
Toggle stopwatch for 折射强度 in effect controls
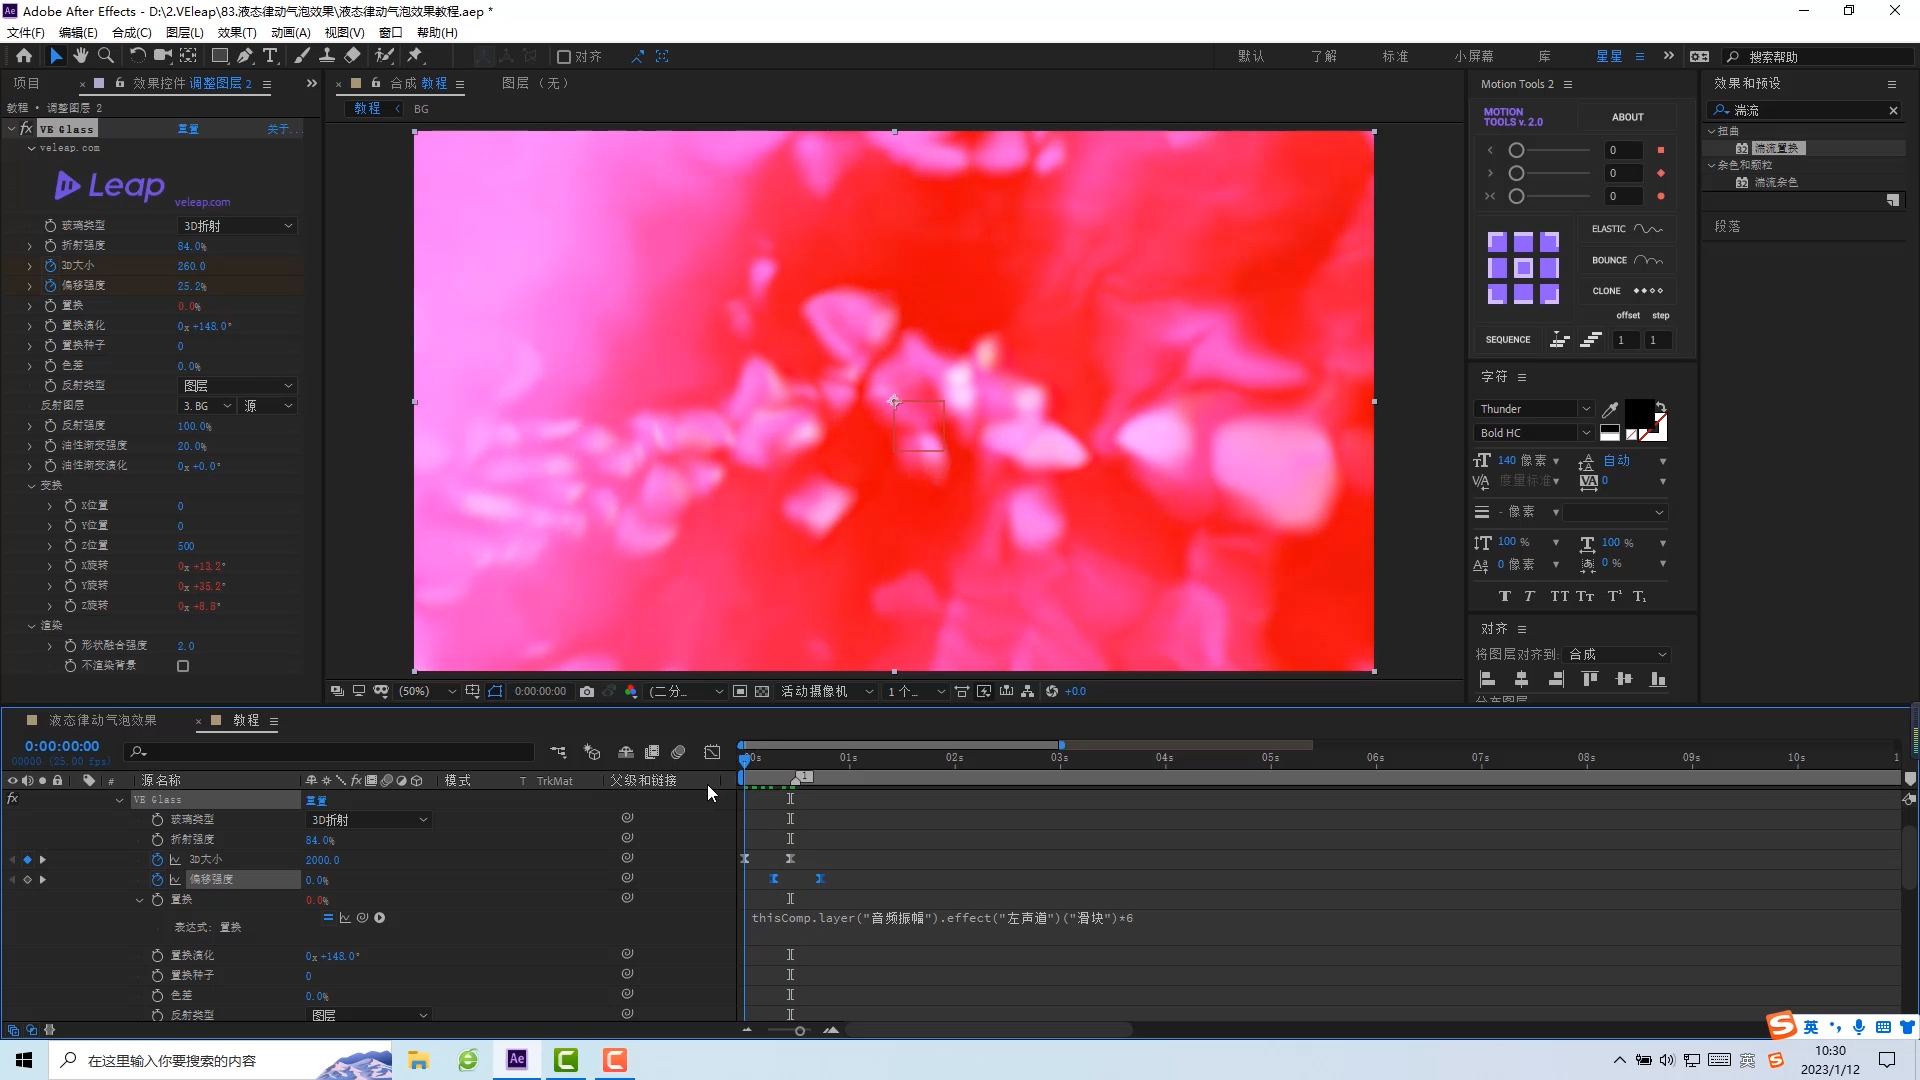[x=50, y=245]
